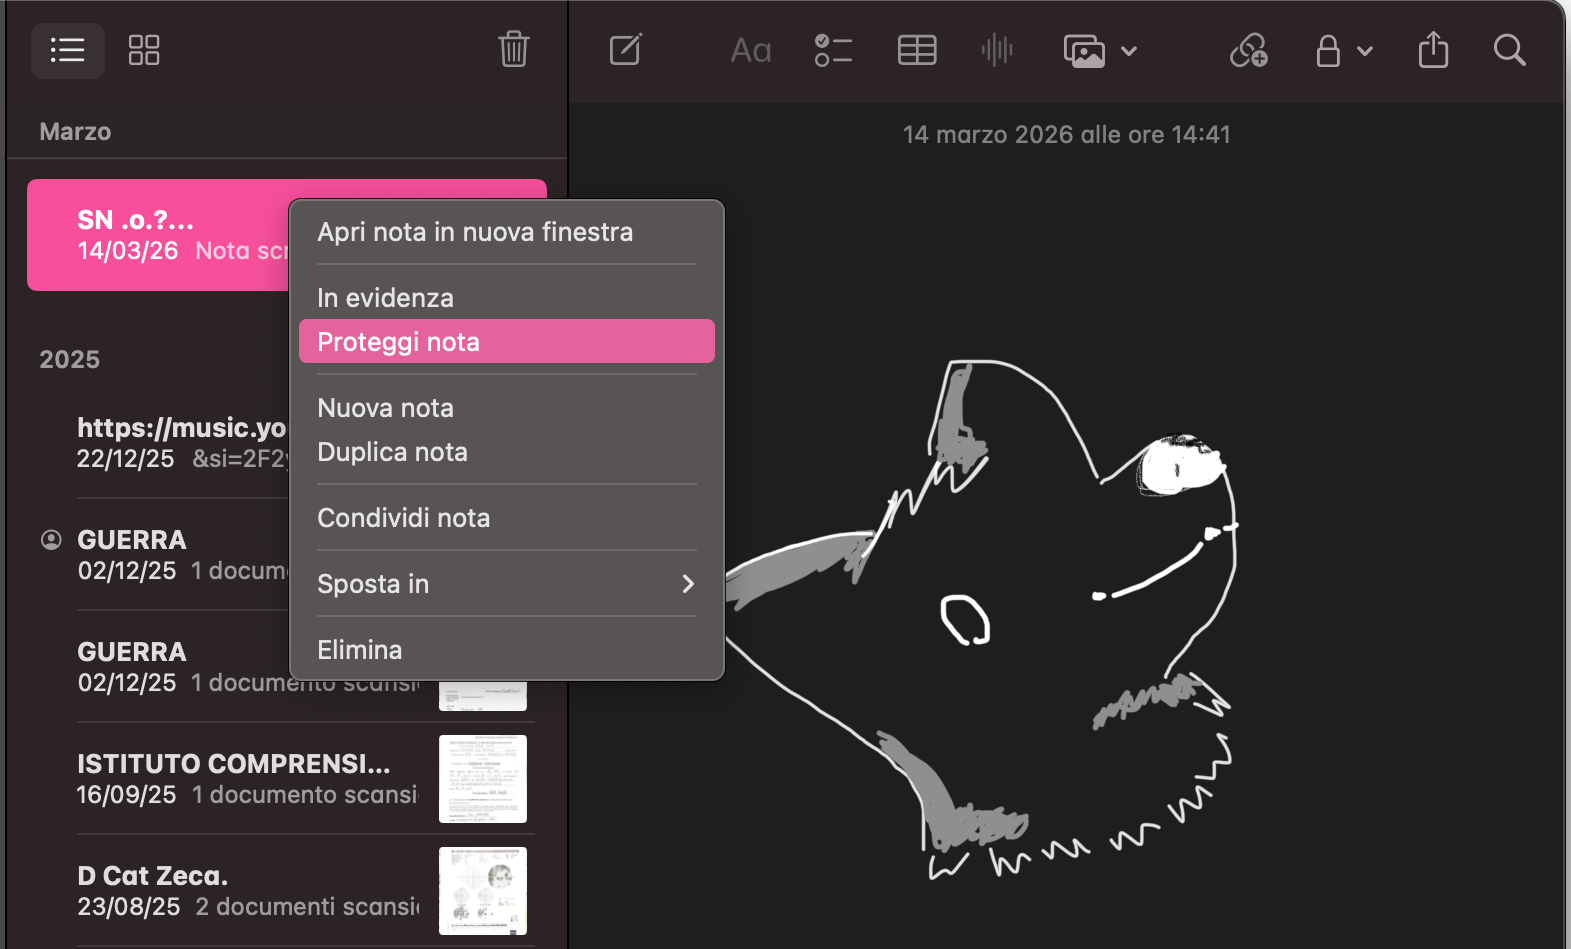The height and width of the screenshot is (949, 1571).
Task: Open search with magnifier icon
Action: point(1509,50)
